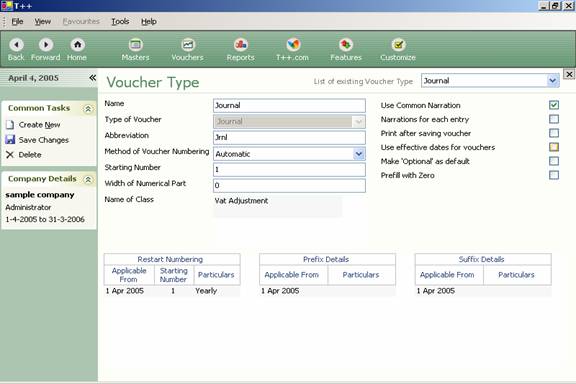576x384 pixels.
Task: Click the sample company name
Action: (x=40, y=195)
